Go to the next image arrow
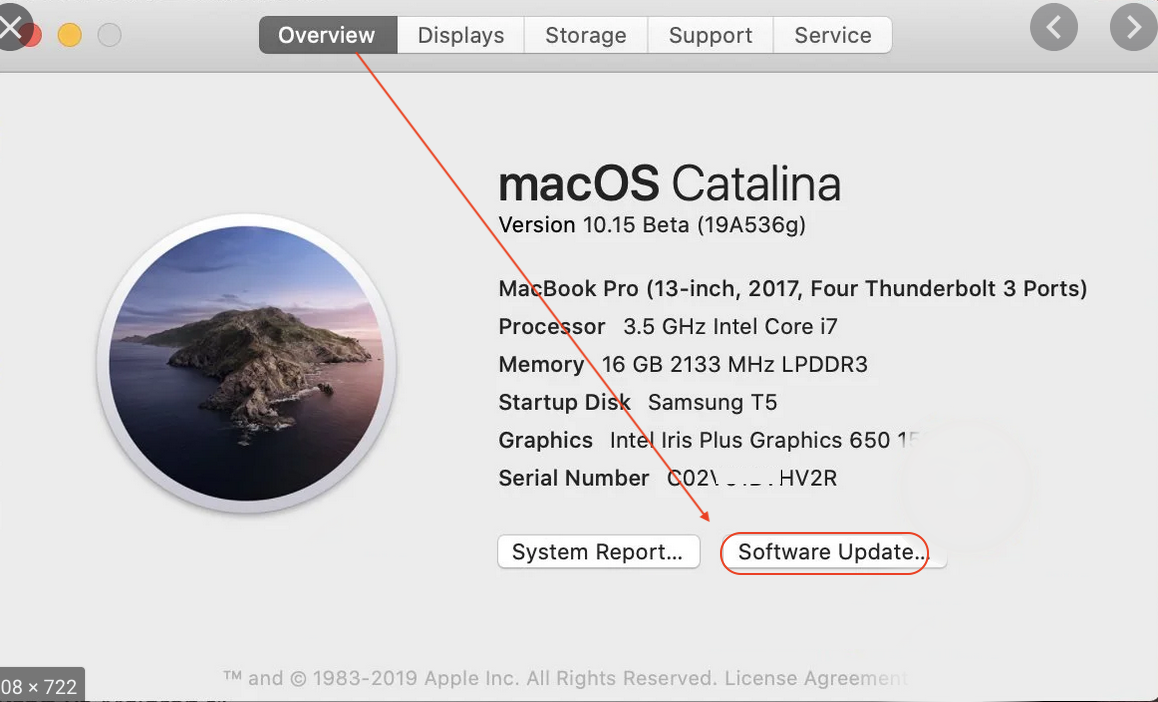This screenshot has height=702, width=1158. click(1133, 28)
